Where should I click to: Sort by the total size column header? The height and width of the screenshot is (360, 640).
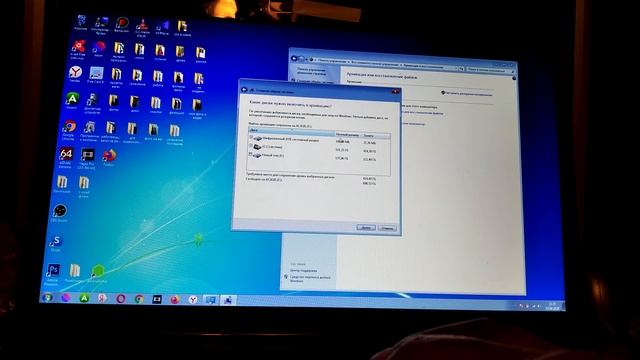pos(348,134)
